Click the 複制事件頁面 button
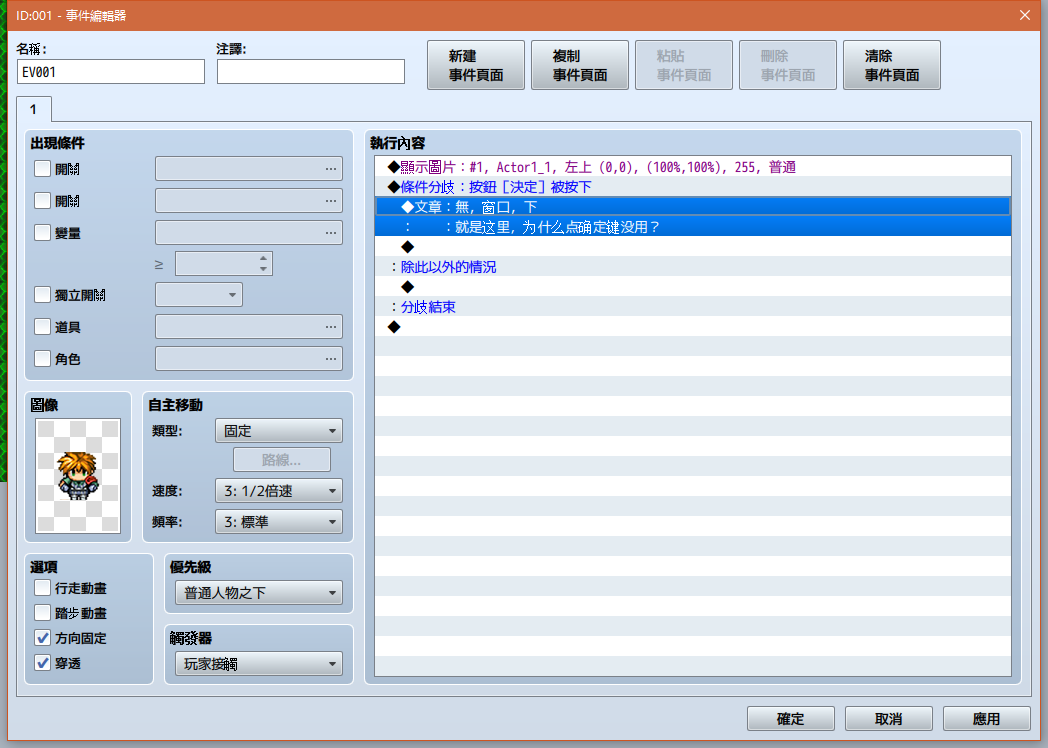The image size is (1048, 748). pyautogui.click(x=579, y=65)
